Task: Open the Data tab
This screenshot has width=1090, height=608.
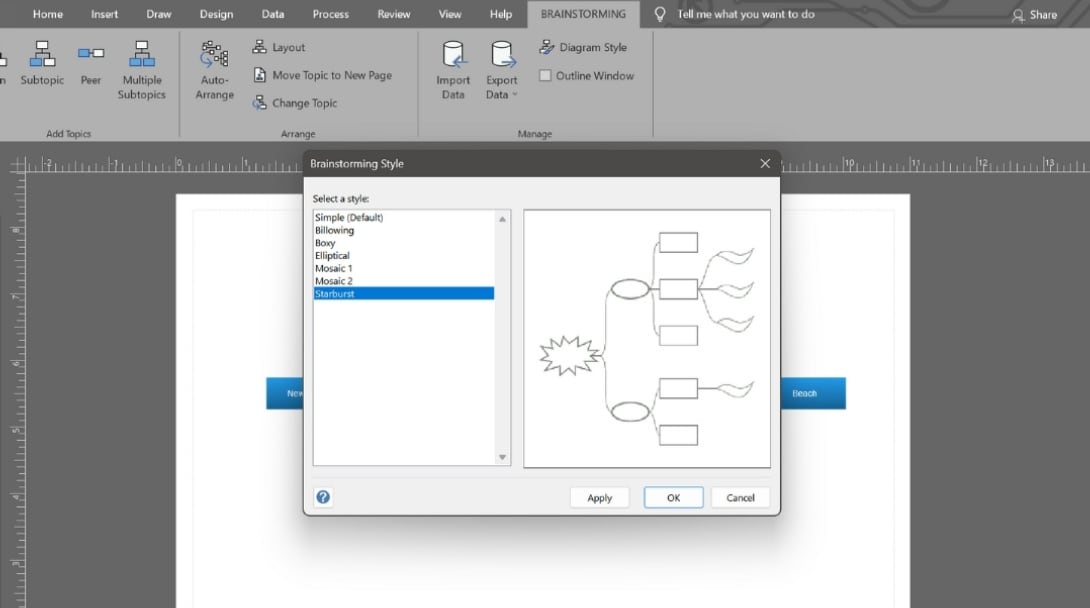Action: coord(272,14)
